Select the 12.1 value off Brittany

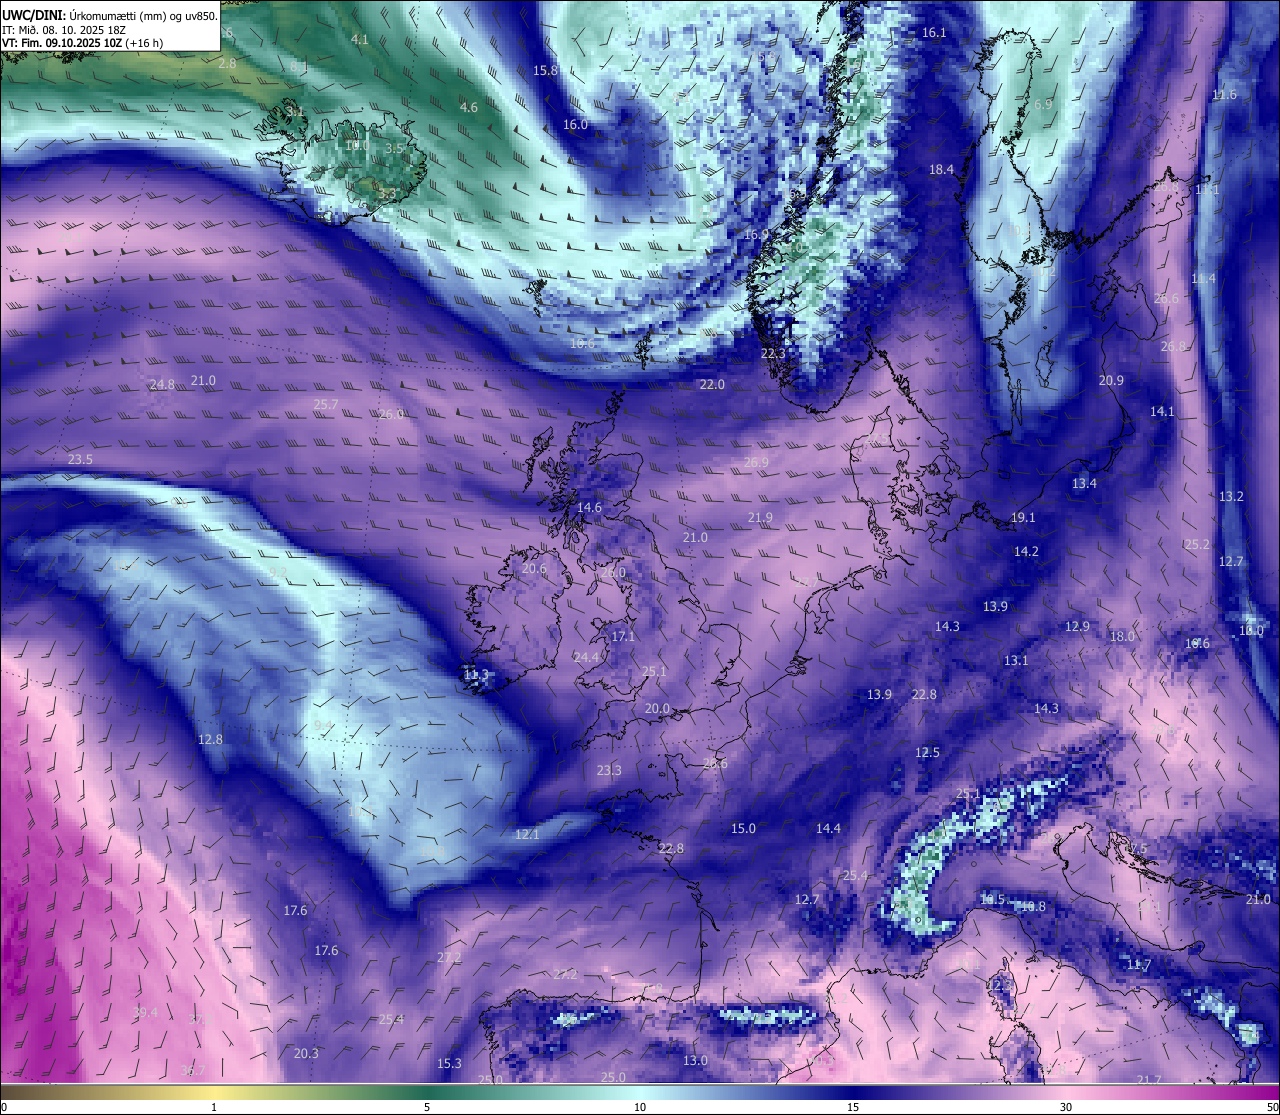pos(527,835)
